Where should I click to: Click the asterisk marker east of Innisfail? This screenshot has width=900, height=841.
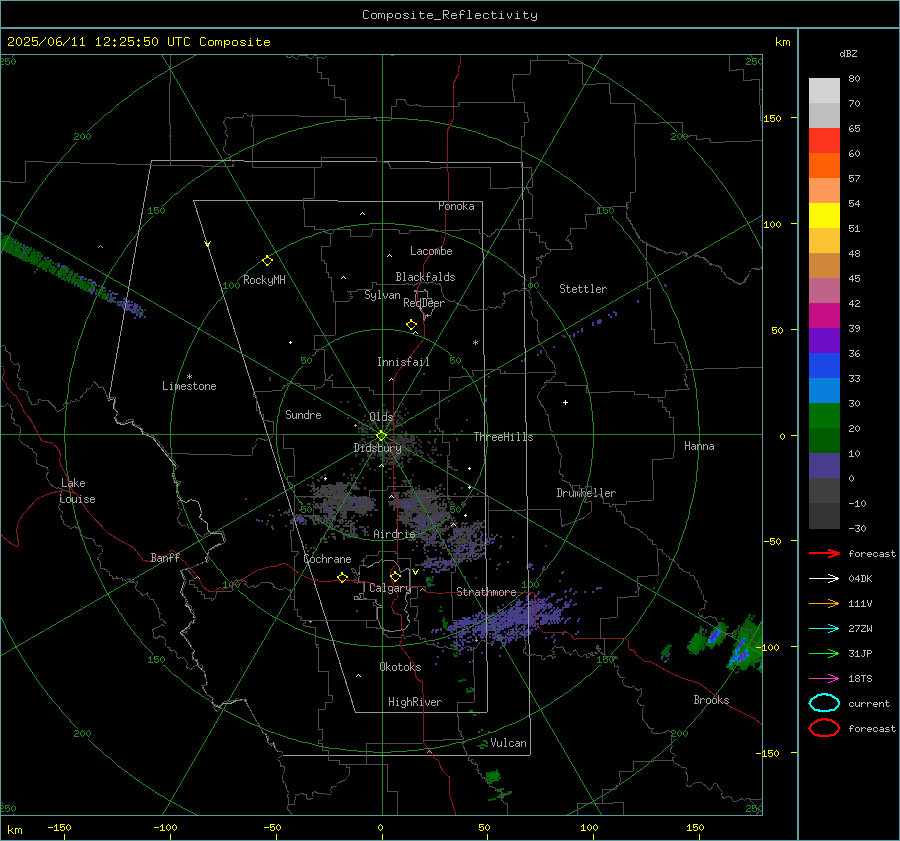[475, 343]
